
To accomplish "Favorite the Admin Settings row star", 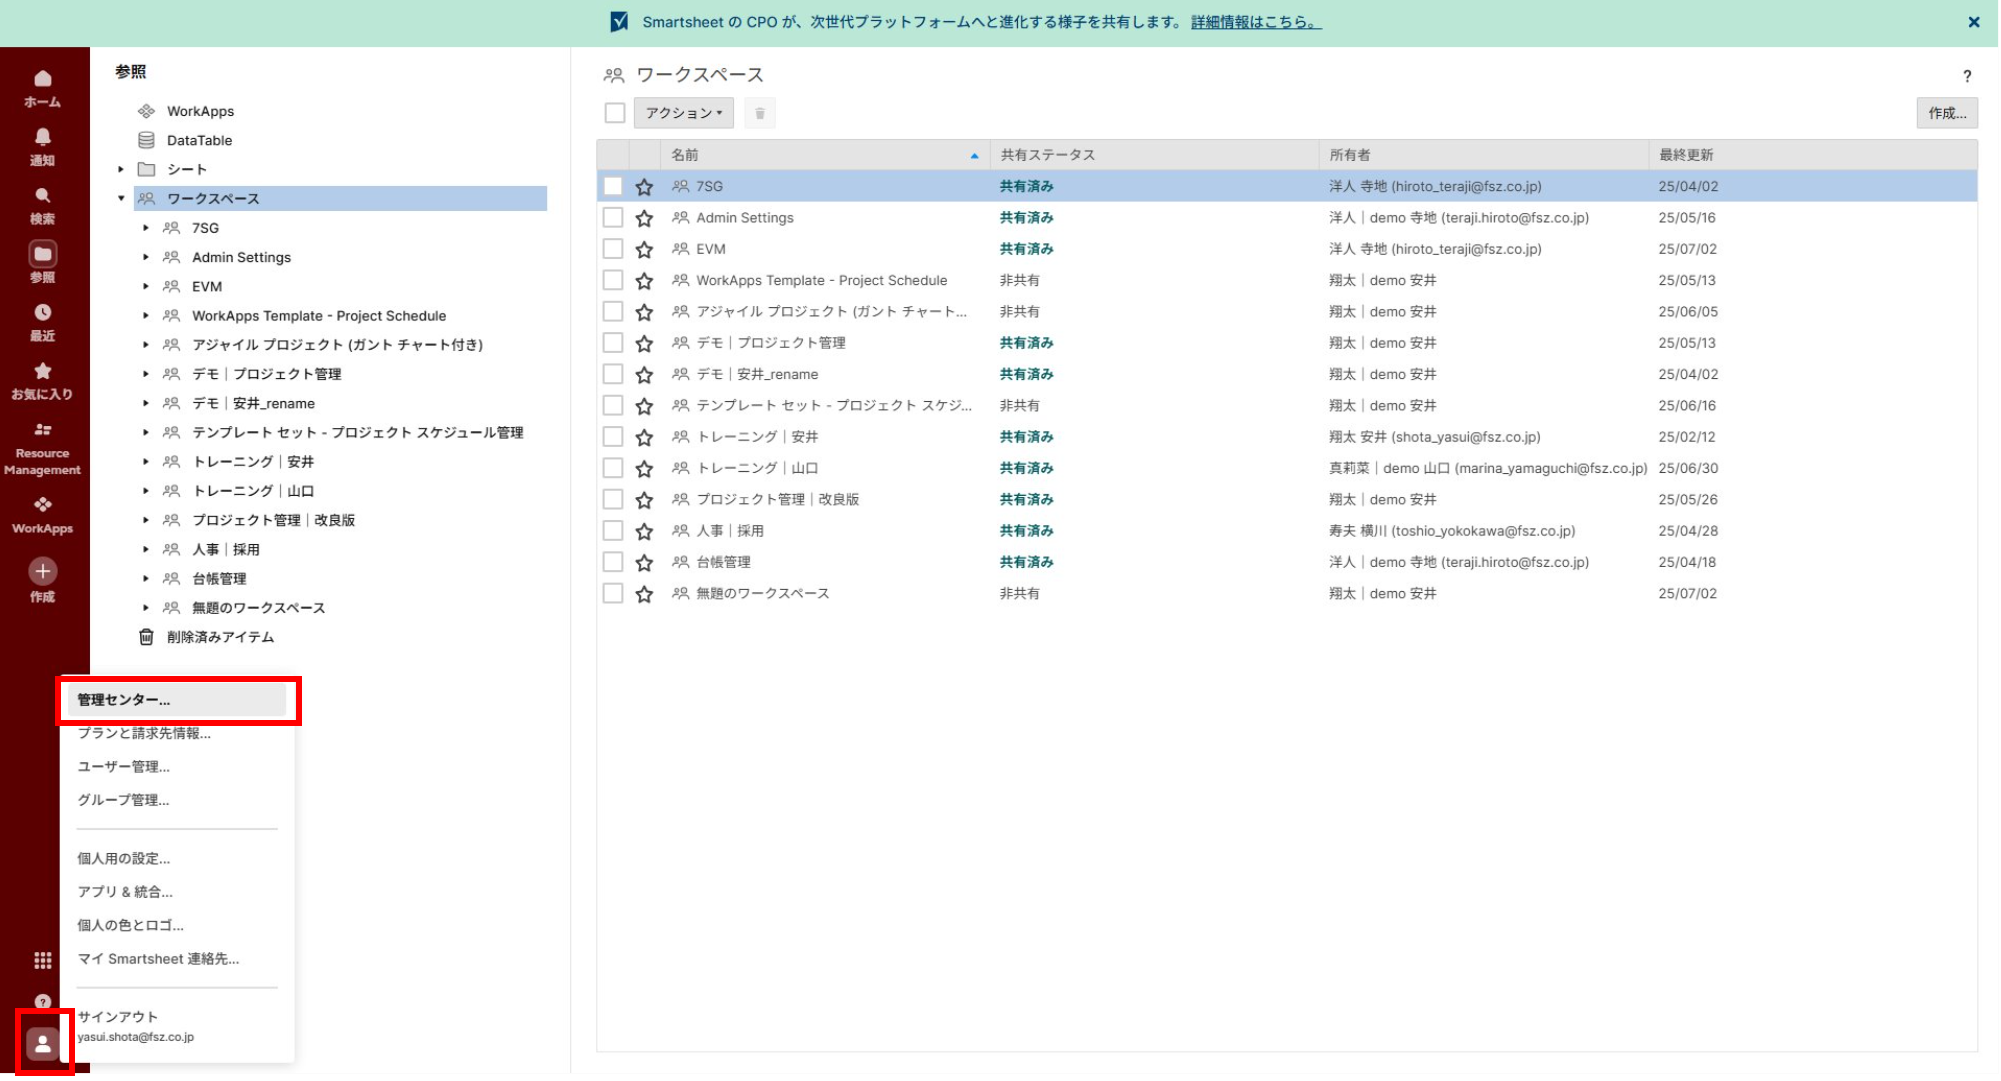I will tap(644, 218).
